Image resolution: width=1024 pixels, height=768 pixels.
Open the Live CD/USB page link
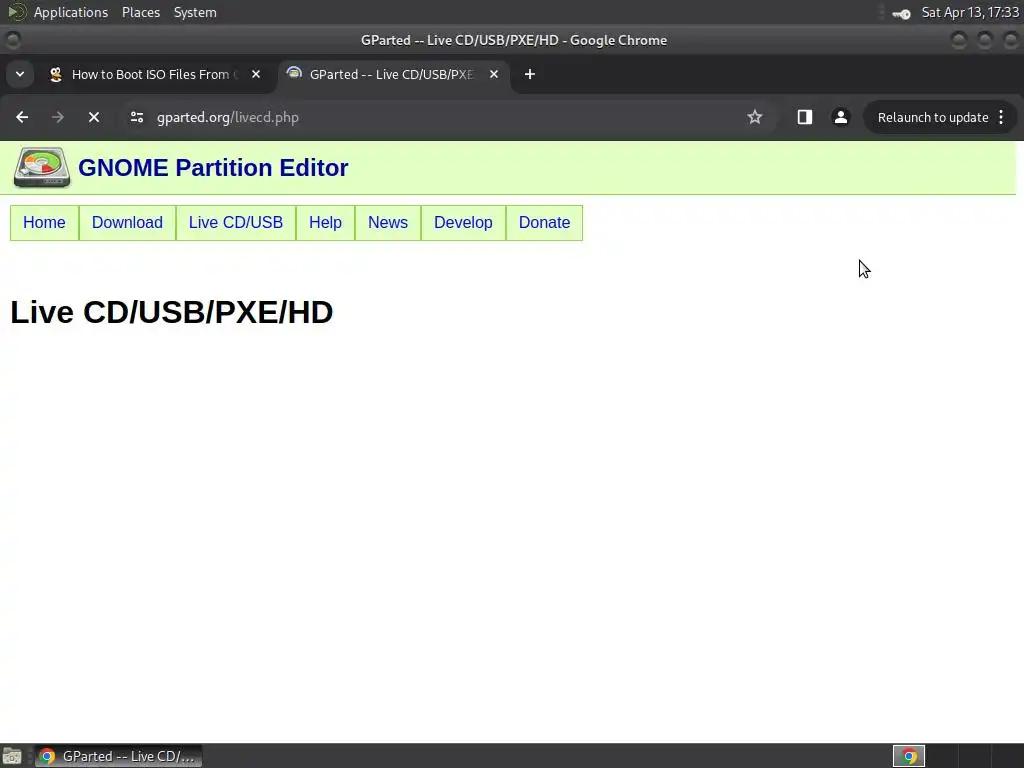coord(236,223)
